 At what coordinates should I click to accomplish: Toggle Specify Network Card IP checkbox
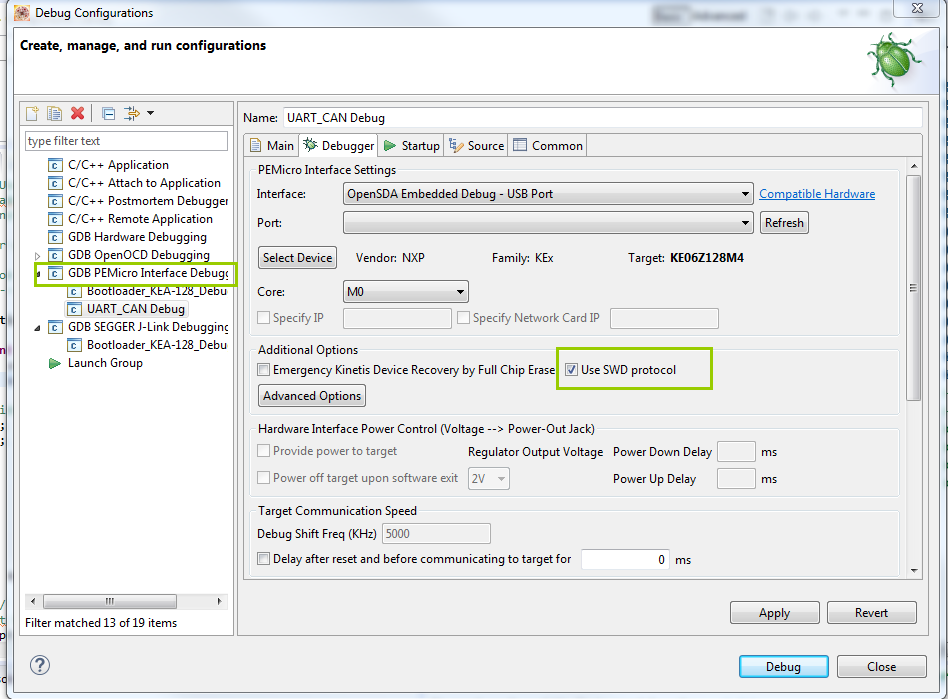tap(464, 317)
